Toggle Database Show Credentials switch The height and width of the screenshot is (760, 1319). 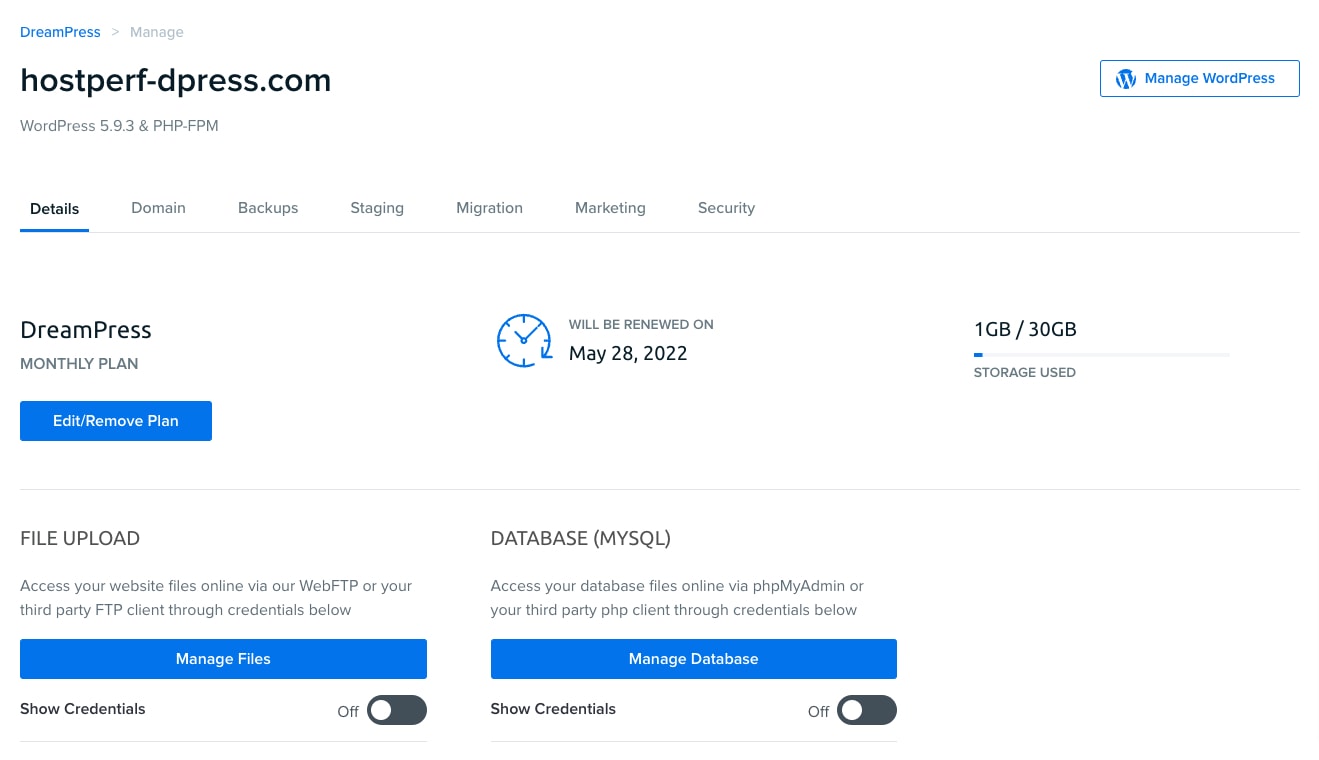coord(867,710)
